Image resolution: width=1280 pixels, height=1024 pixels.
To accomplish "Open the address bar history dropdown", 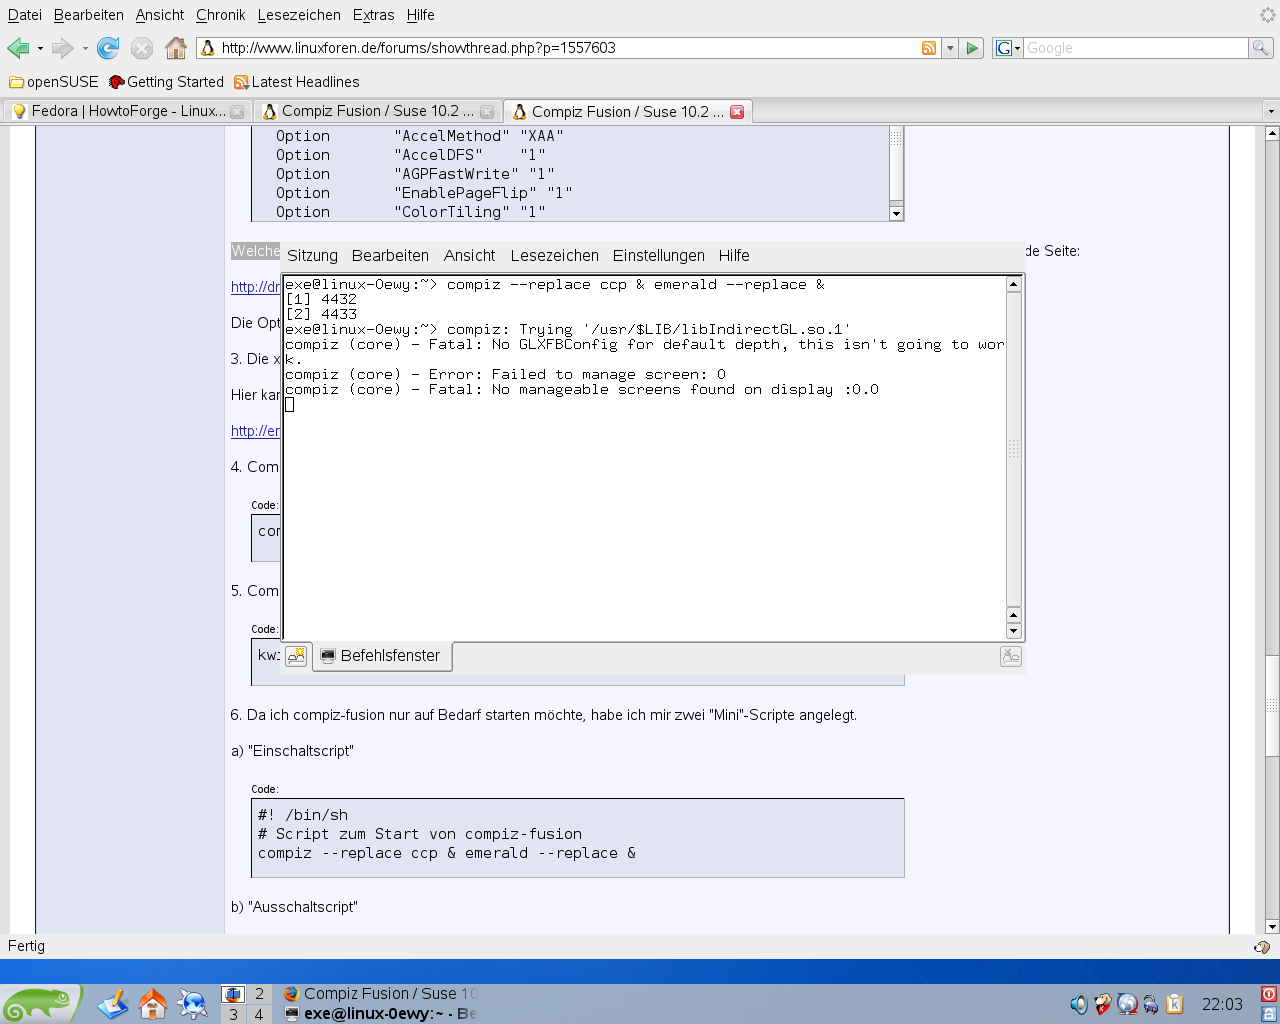I will (x=950, y=48).
